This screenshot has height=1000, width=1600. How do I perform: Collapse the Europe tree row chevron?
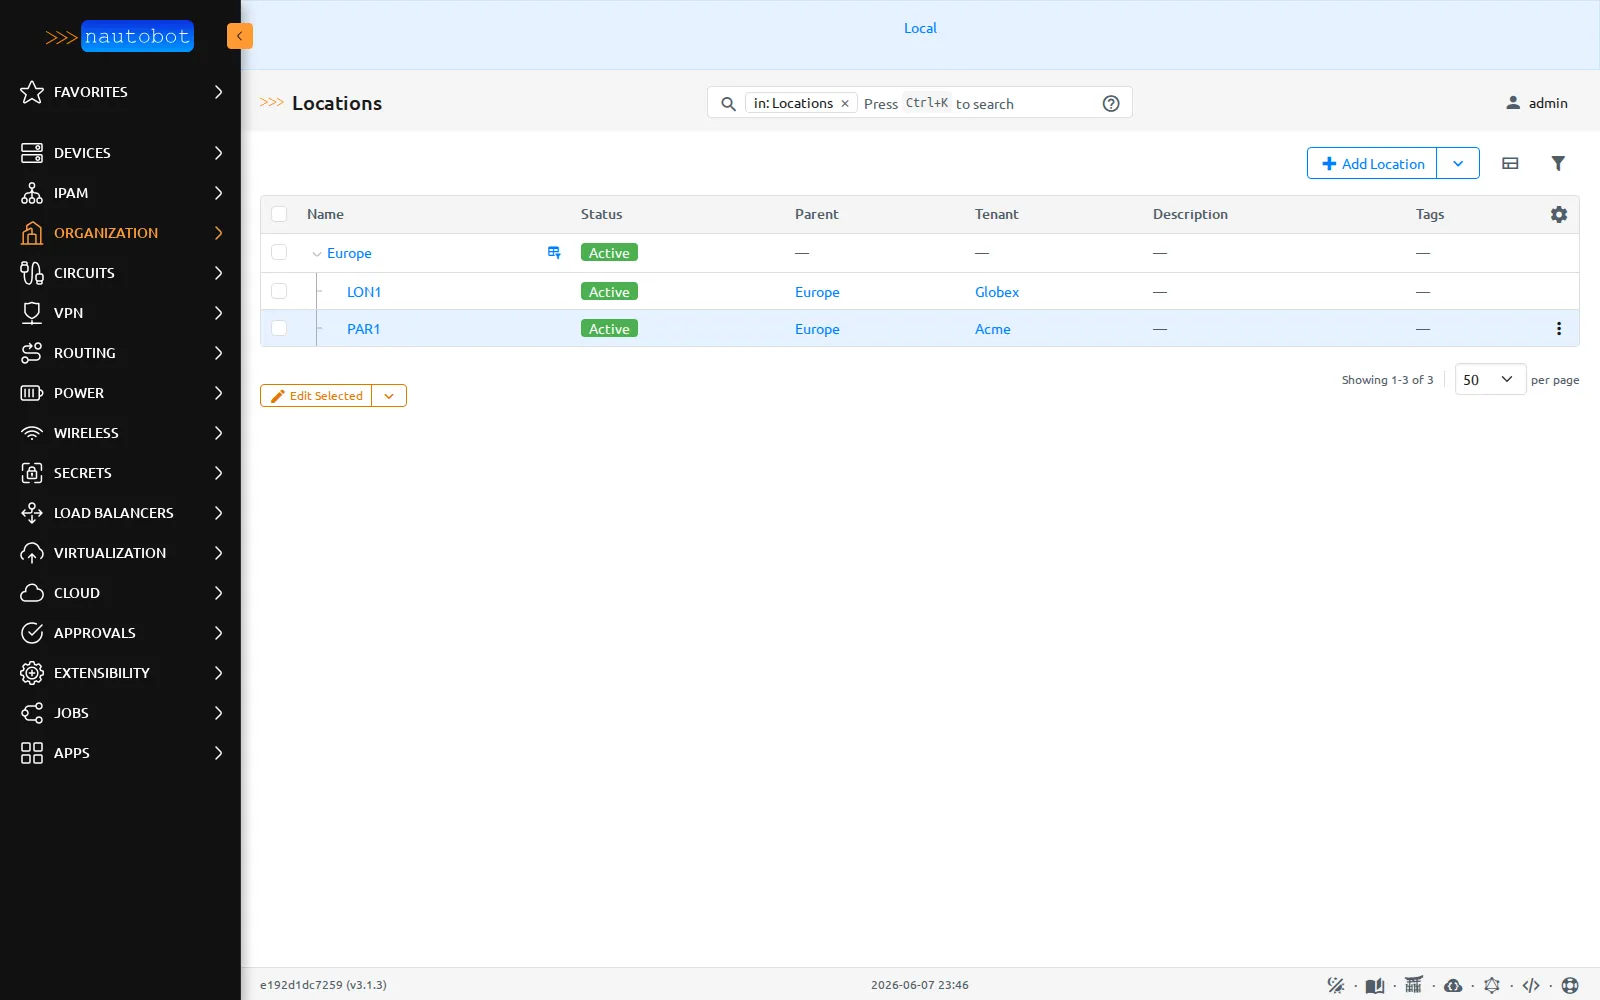317,254
